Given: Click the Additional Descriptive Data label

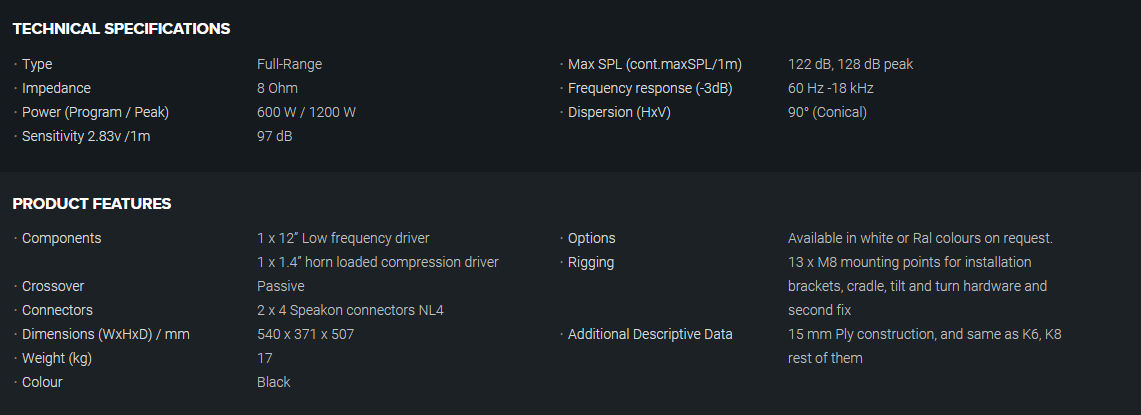Looking at the screenshot, I should (650, 334).
